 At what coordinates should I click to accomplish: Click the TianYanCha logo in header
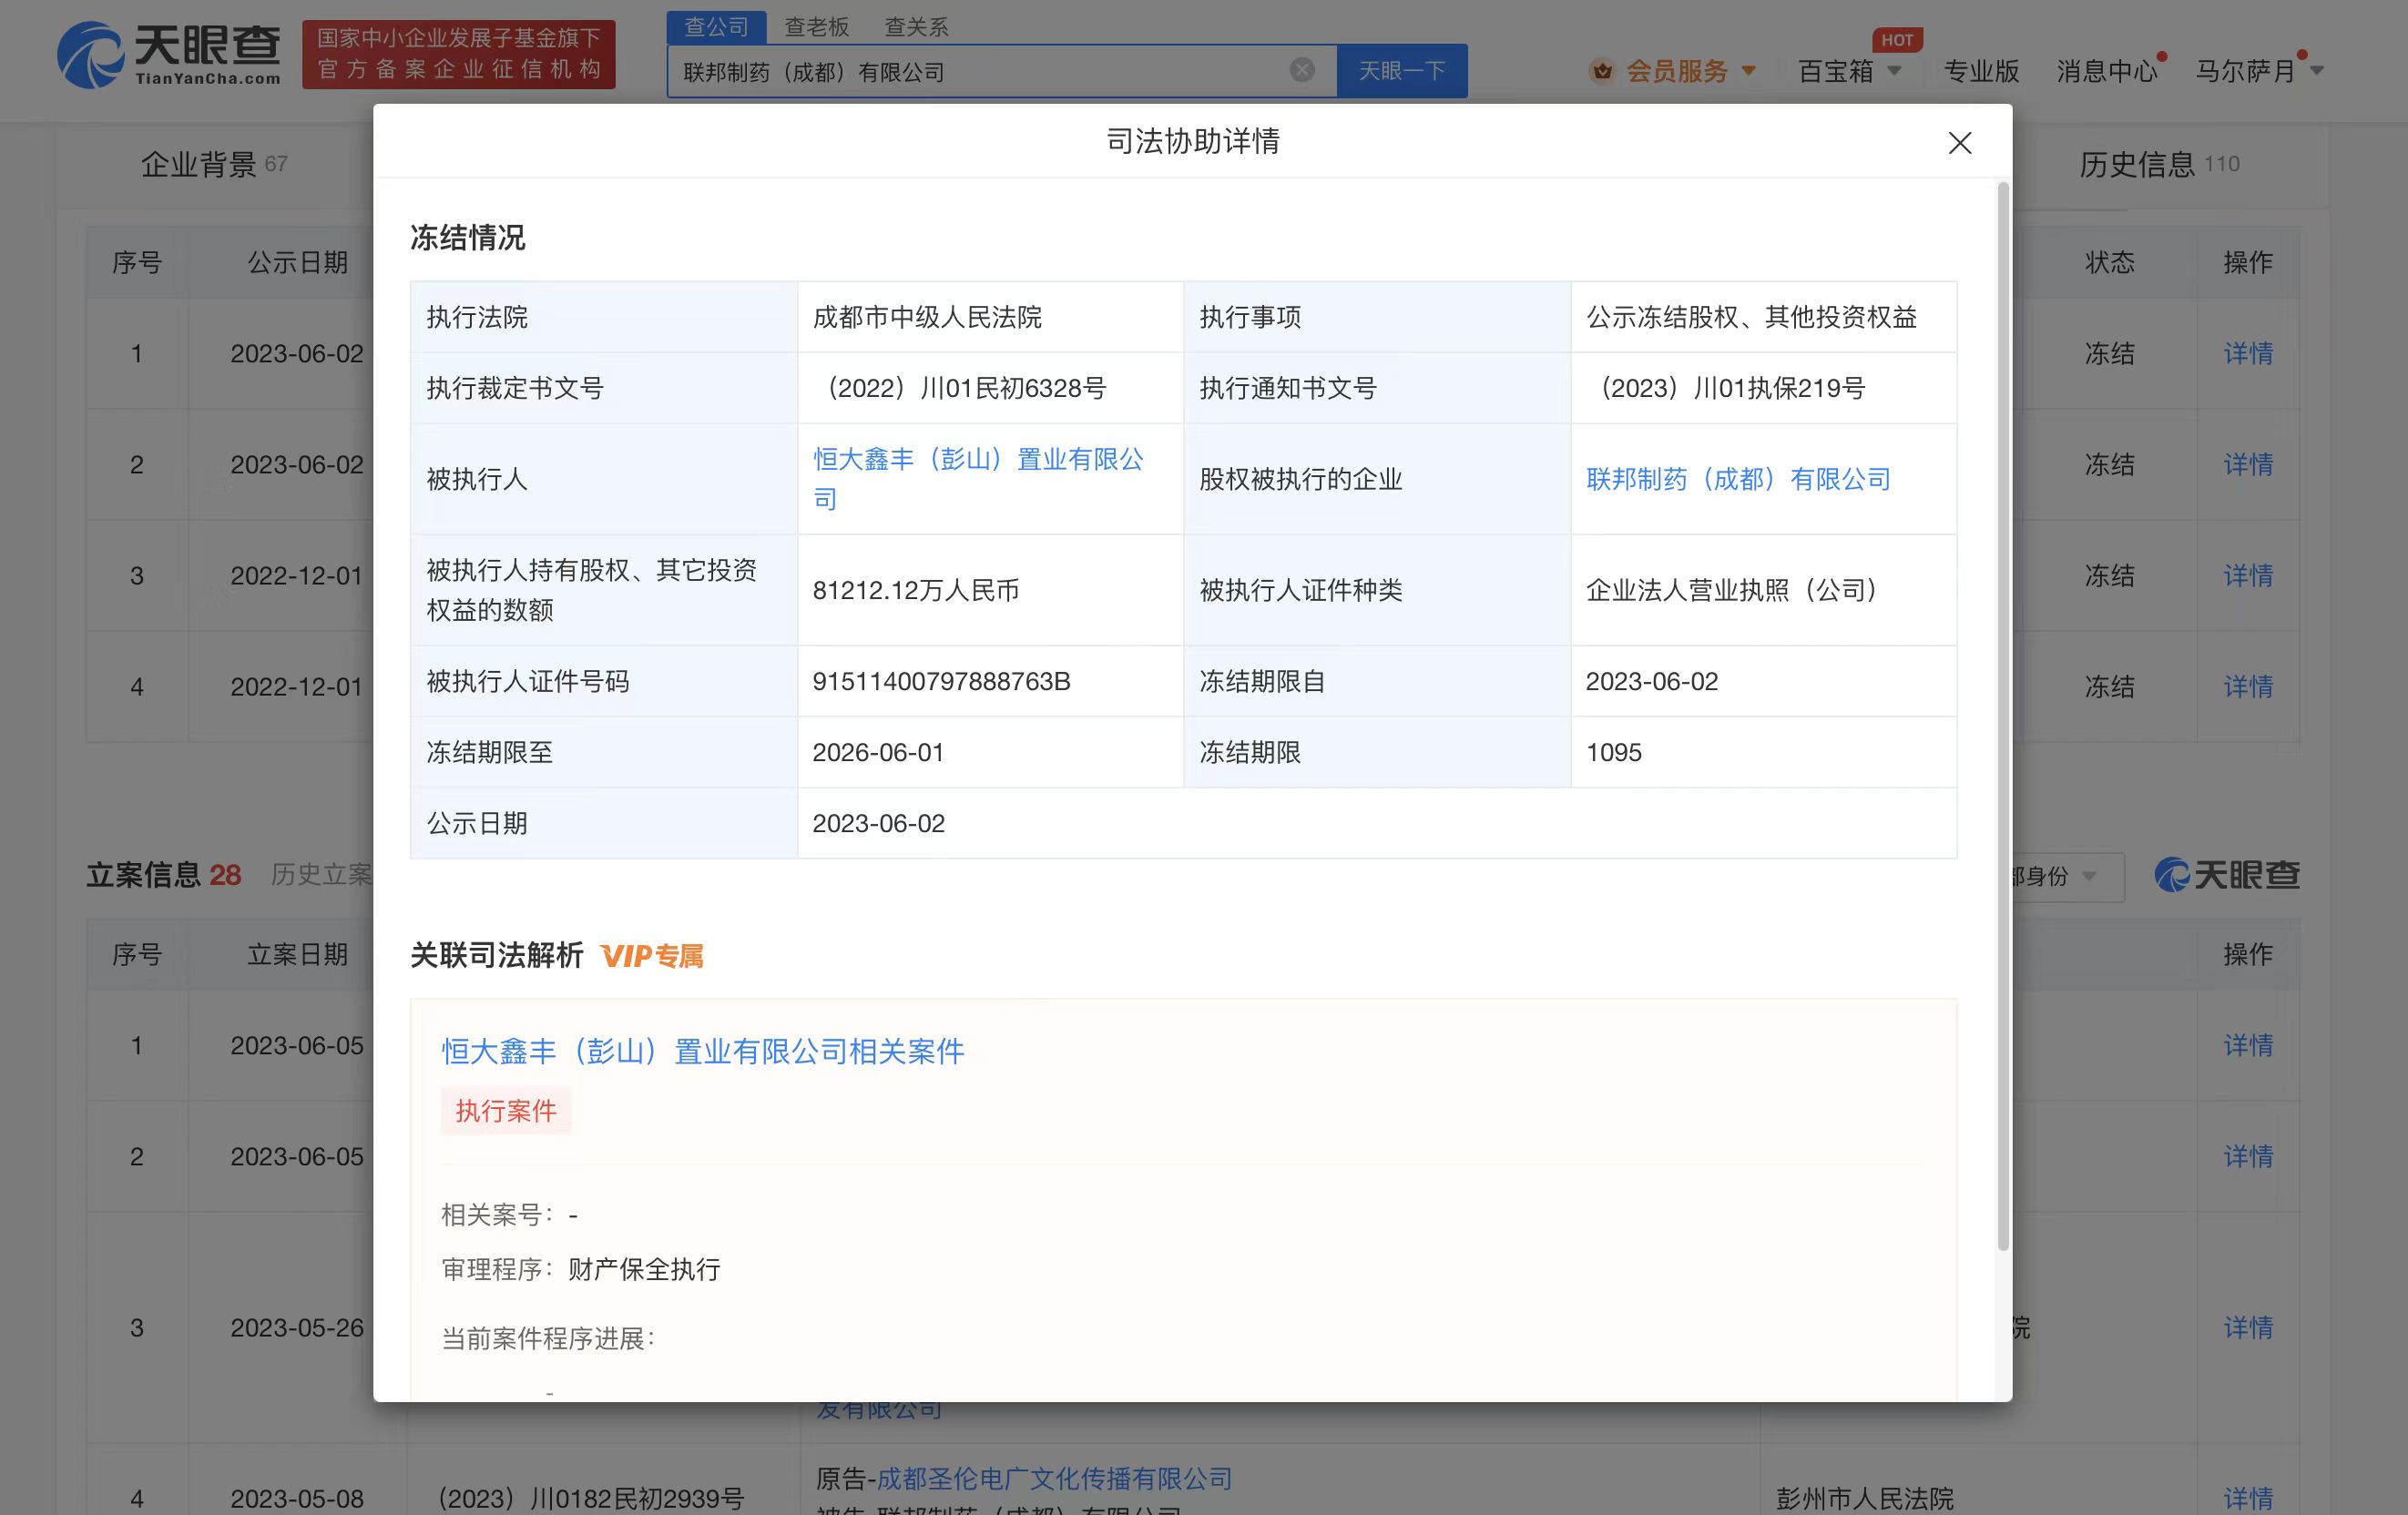tap(169, 54)
